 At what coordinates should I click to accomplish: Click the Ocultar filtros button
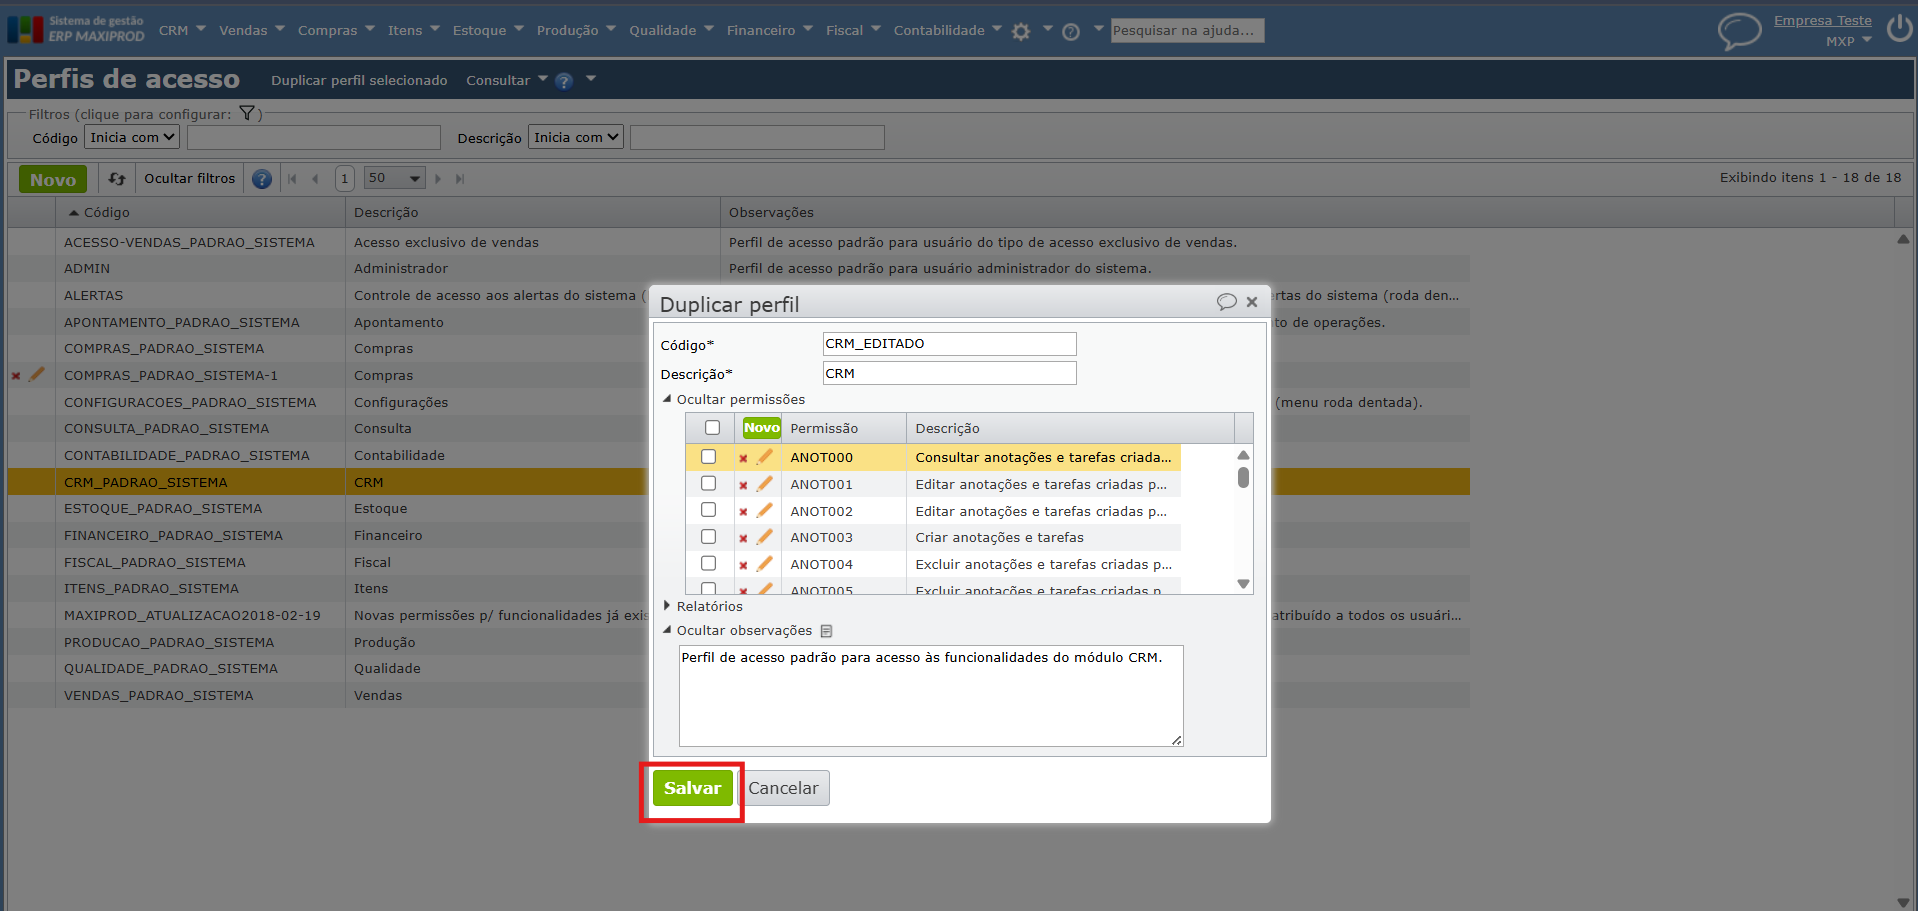[x=190, y=179]
